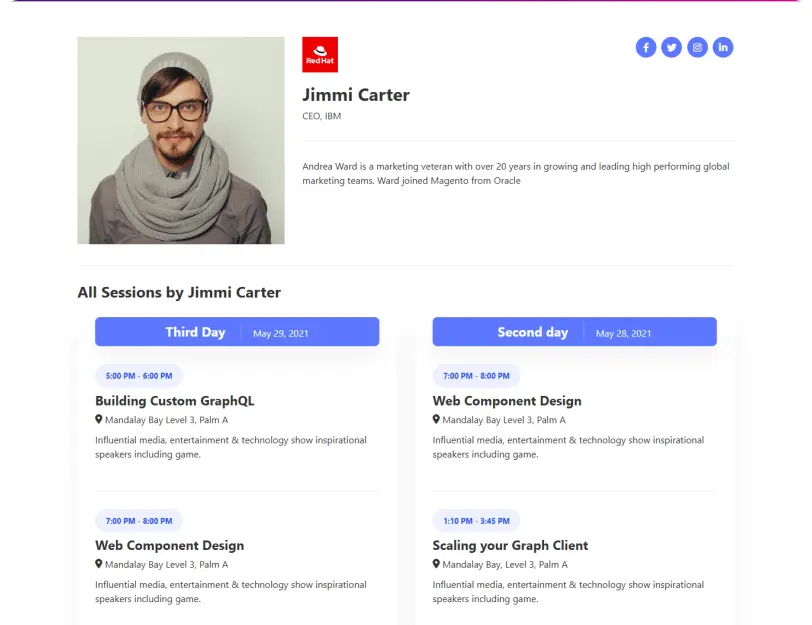Open the LinkedIn social icon

[723, 47]
